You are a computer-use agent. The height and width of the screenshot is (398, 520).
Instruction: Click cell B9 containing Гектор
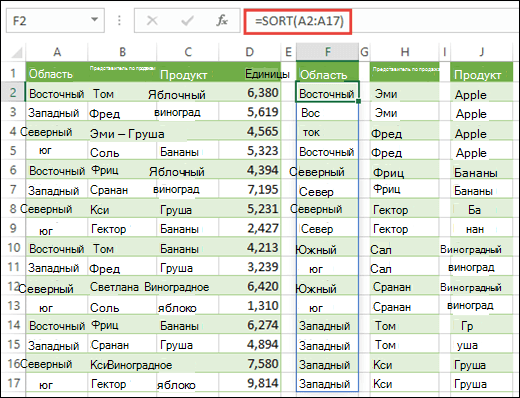pos(122,228)
